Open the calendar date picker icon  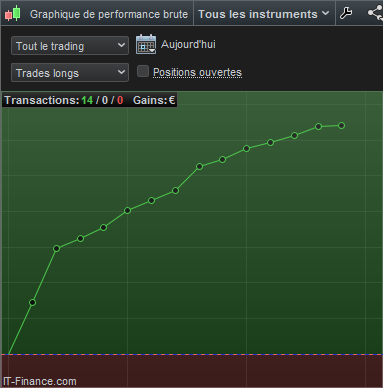[x=146, y=44]
